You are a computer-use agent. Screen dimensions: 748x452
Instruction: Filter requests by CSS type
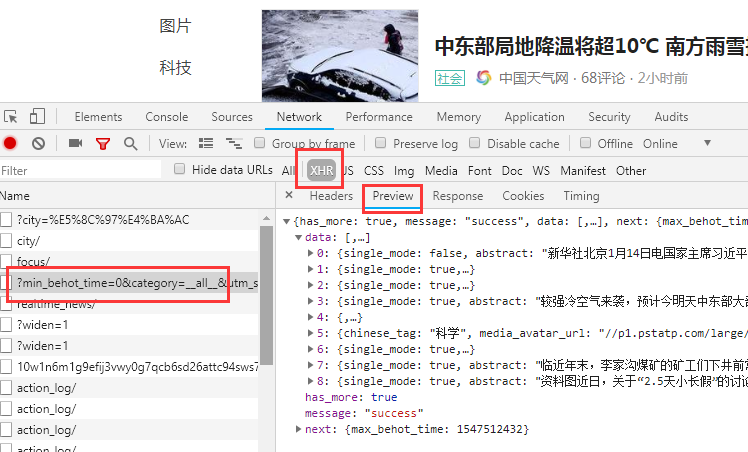pyautogui.click(x=374, y=171)
